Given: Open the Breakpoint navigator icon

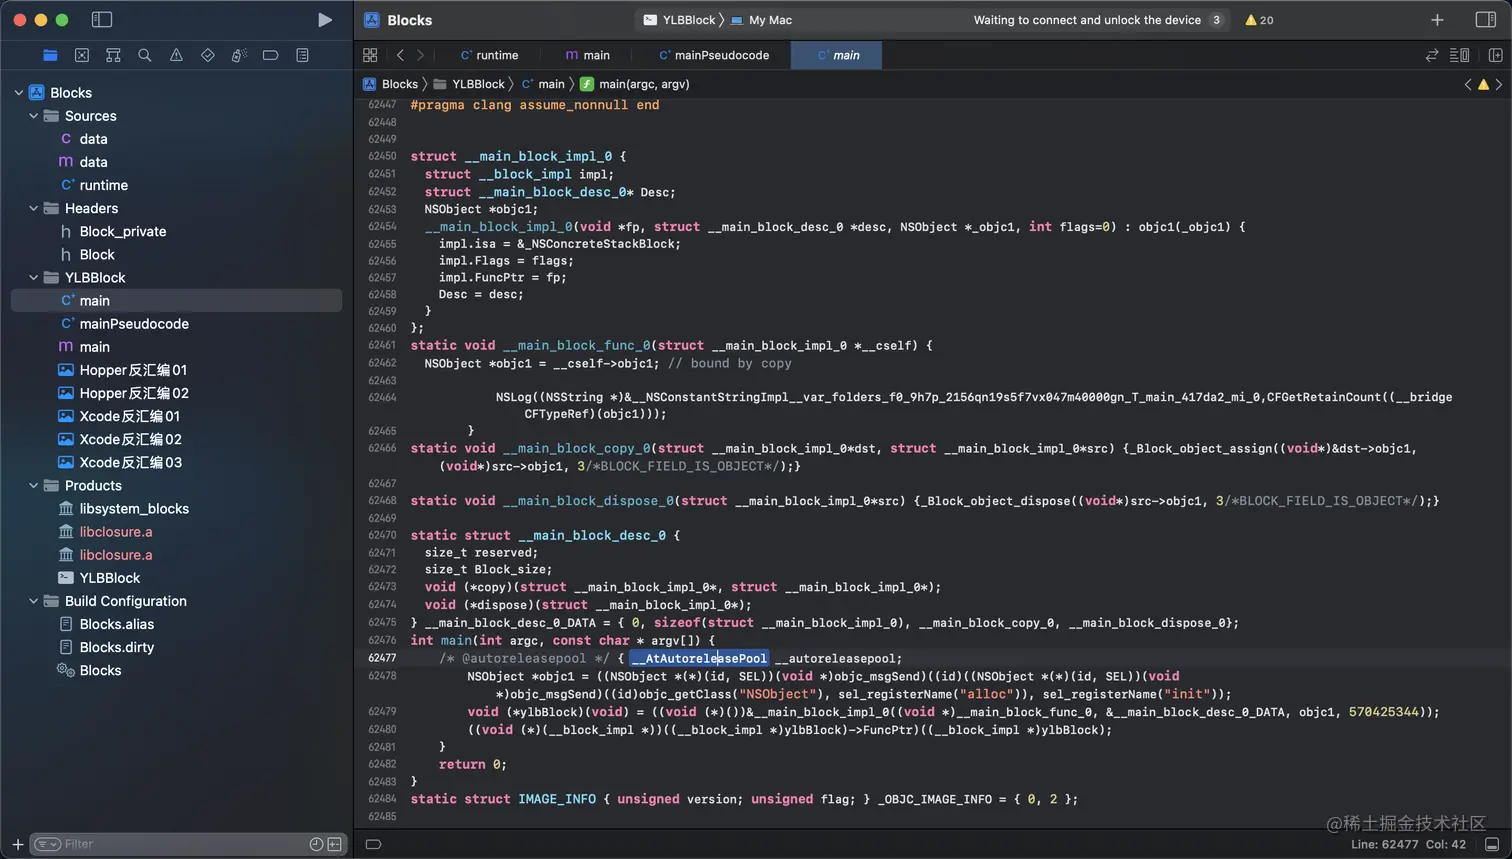Looking at the screenshot, I should (270, 55).
